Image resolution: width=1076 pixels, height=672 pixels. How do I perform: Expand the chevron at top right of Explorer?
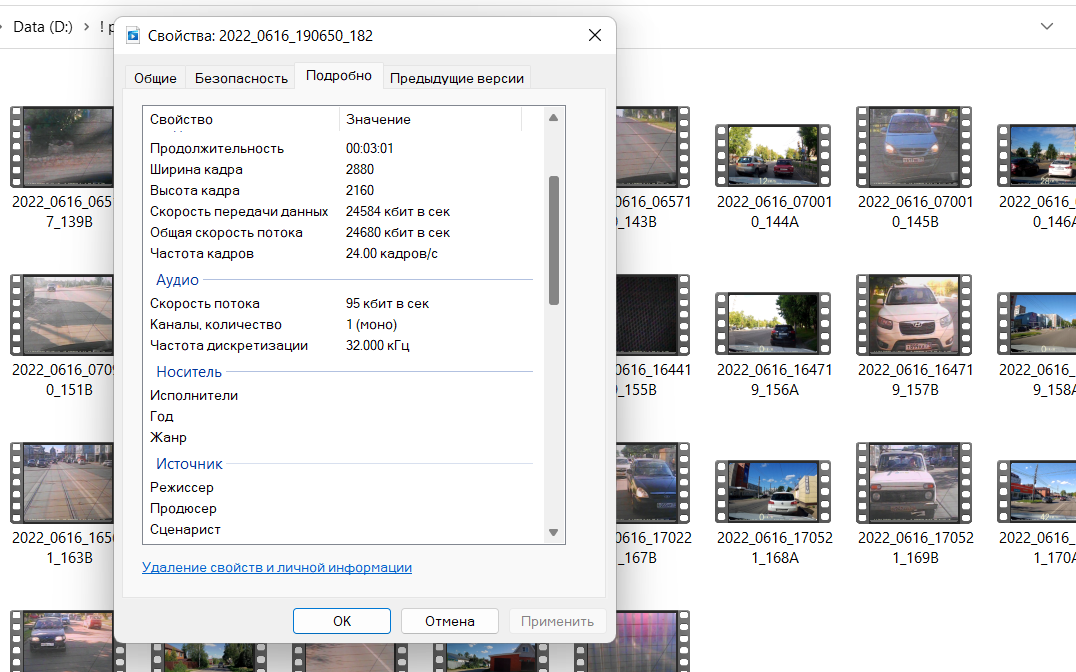point(1047,26)
